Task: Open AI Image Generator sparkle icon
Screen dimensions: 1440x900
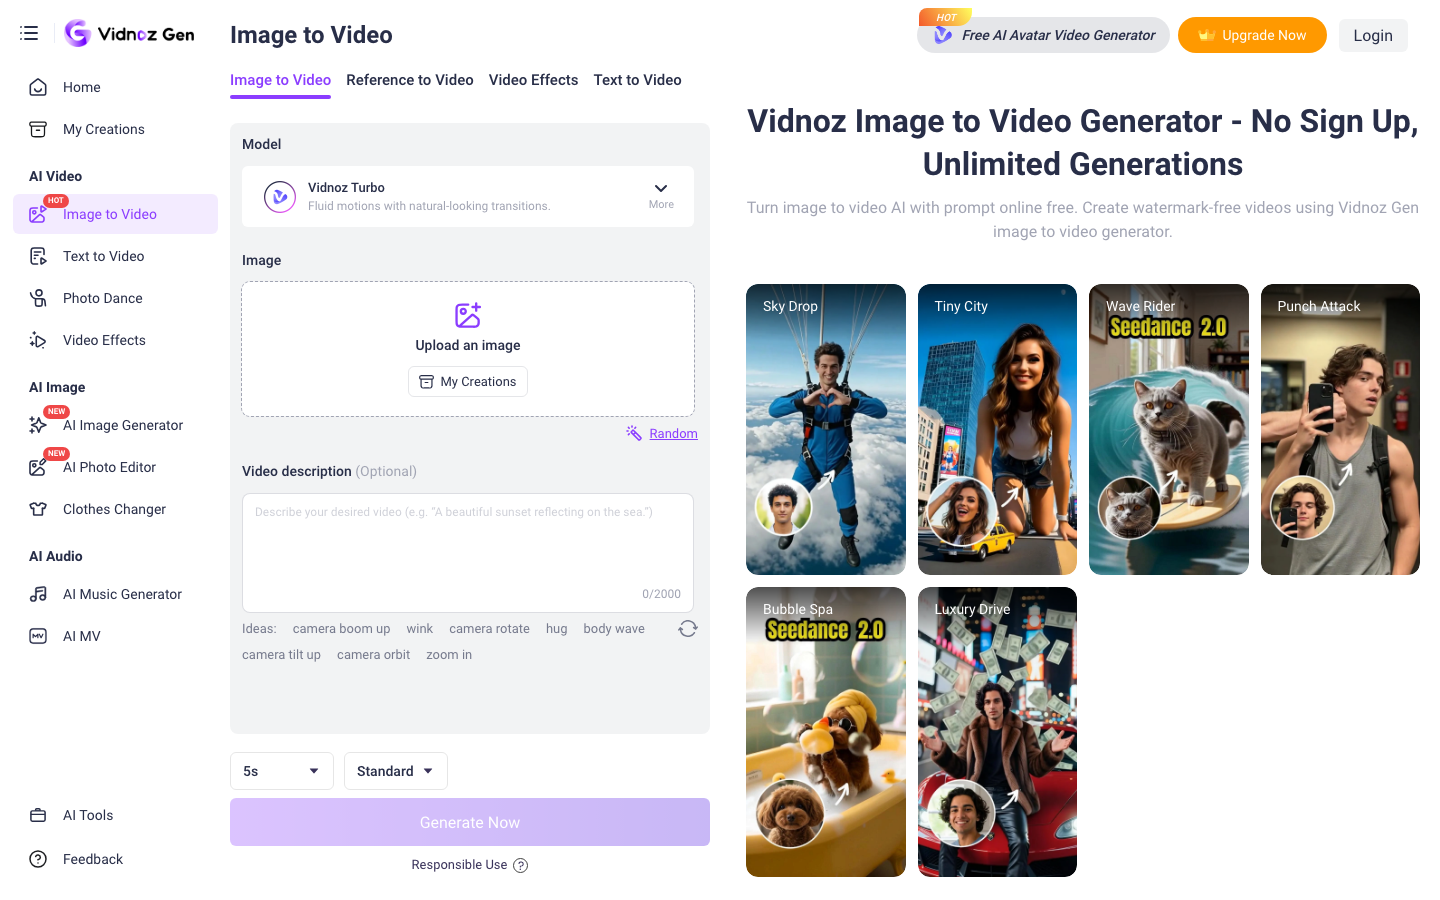Action: [38, 425]
